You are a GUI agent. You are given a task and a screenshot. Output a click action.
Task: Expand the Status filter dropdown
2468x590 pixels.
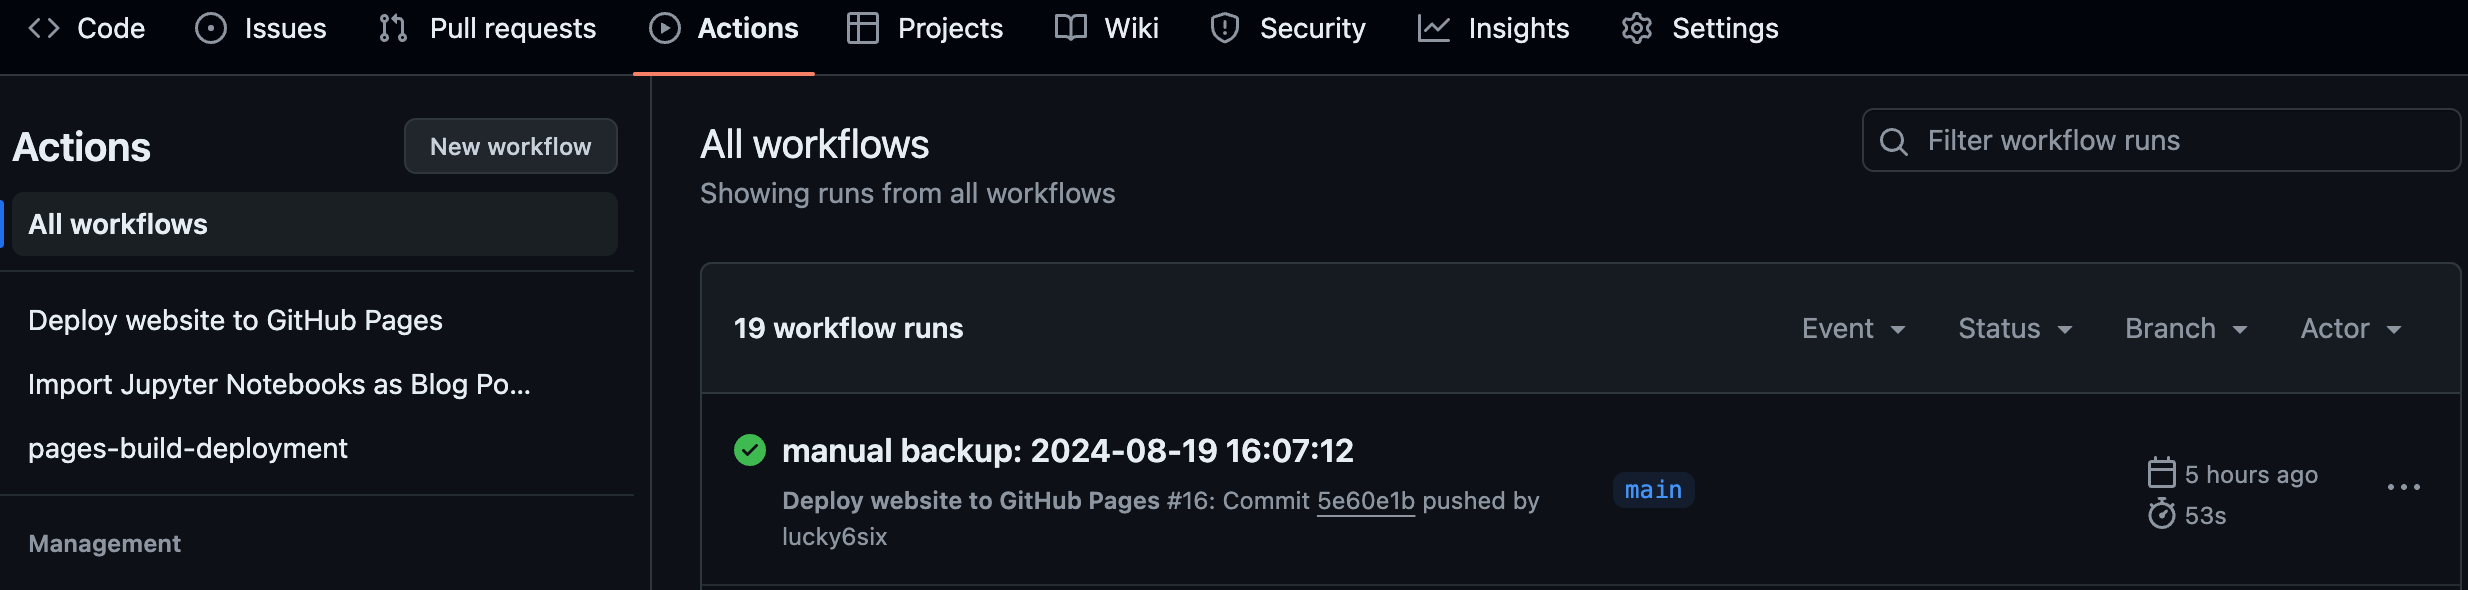[2014, 328]
